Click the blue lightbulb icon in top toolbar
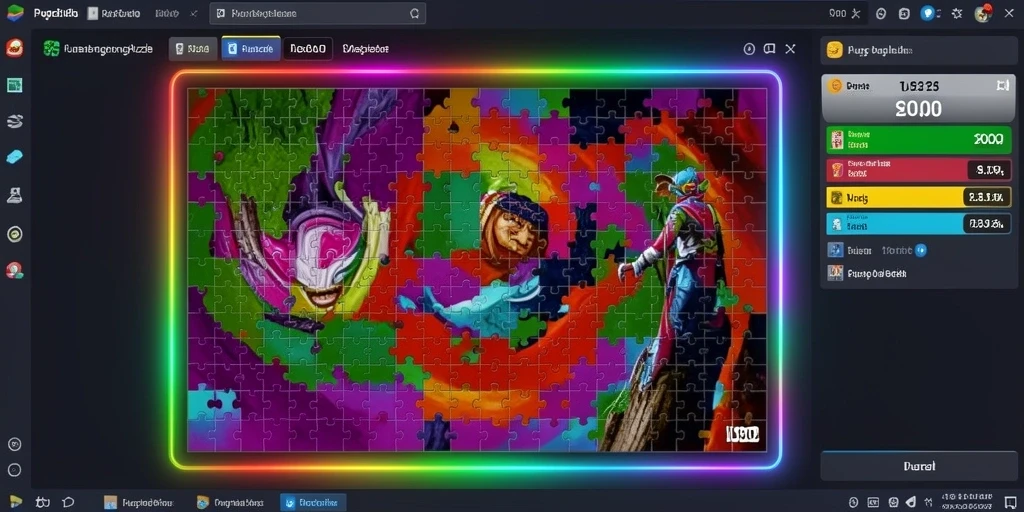The image size is (1024, 512). 928,13
